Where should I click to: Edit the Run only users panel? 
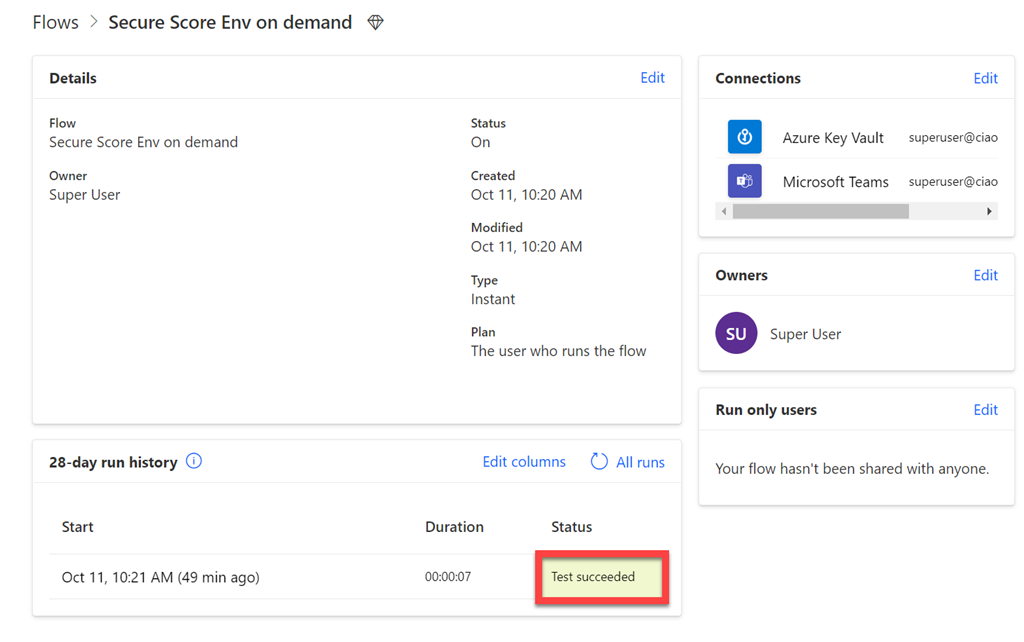(x=985, y=410)
